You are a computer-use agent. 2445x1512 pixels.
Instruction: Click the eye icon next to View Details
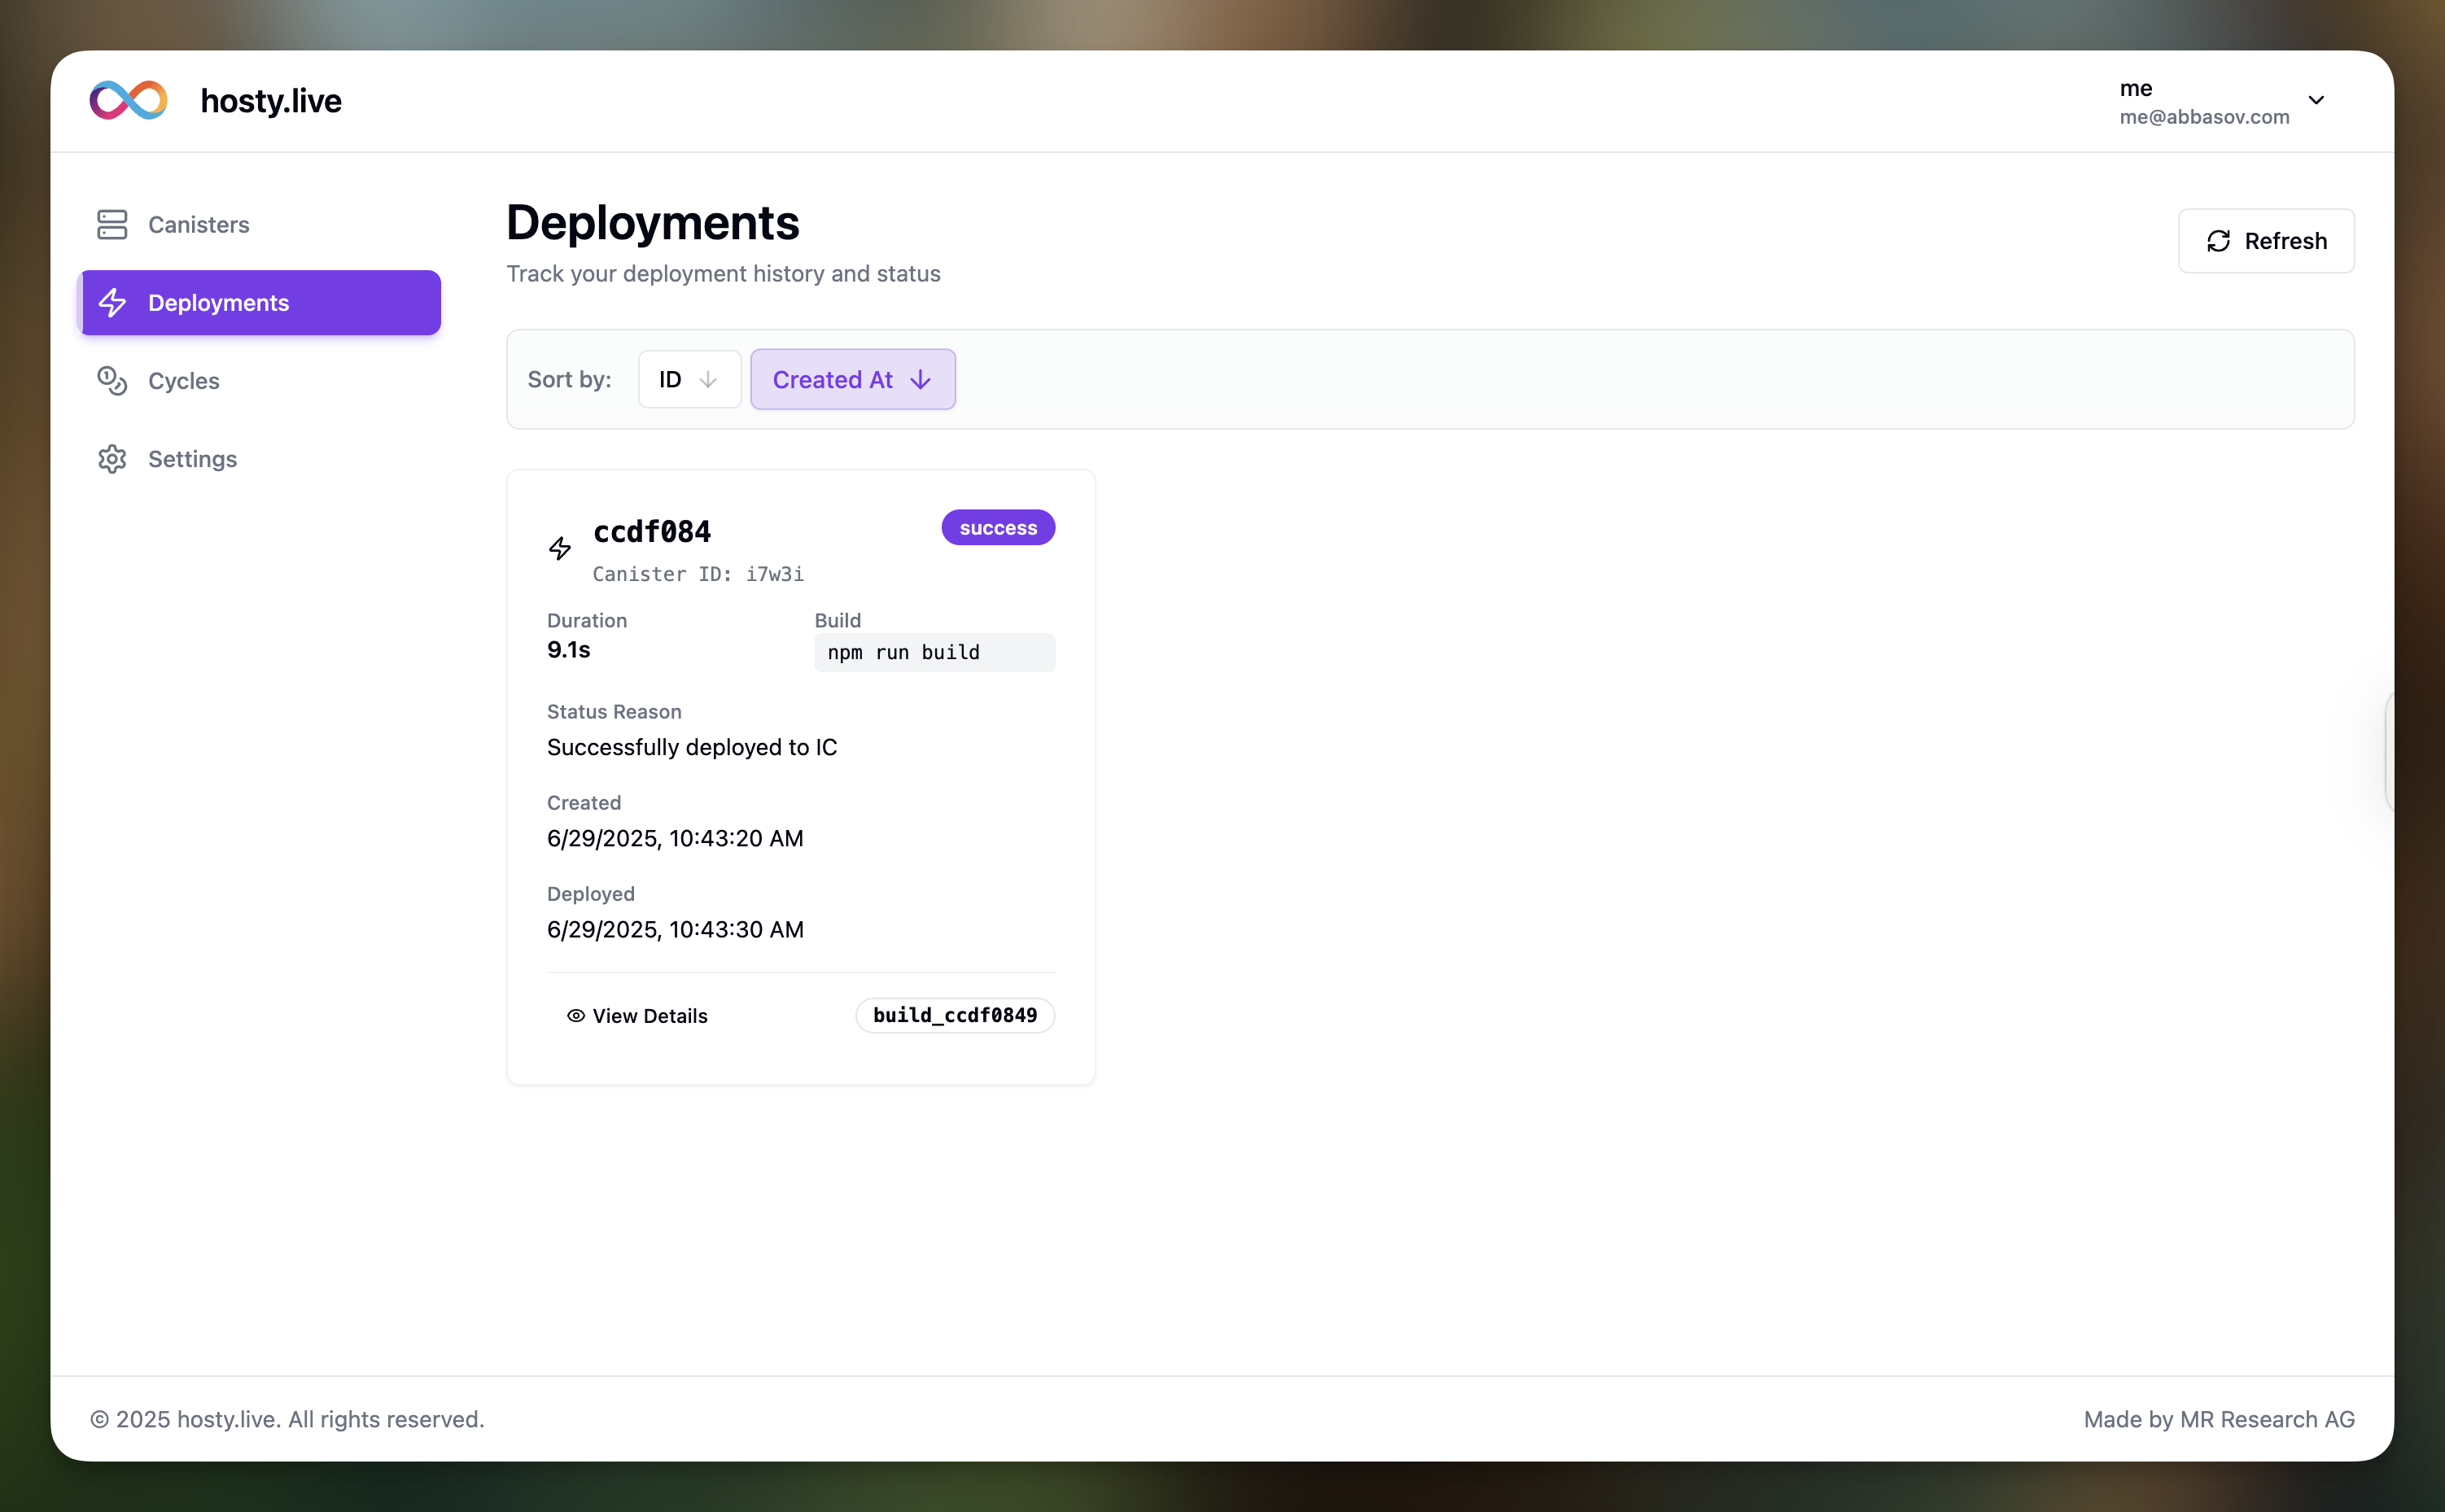(576, 1016)
